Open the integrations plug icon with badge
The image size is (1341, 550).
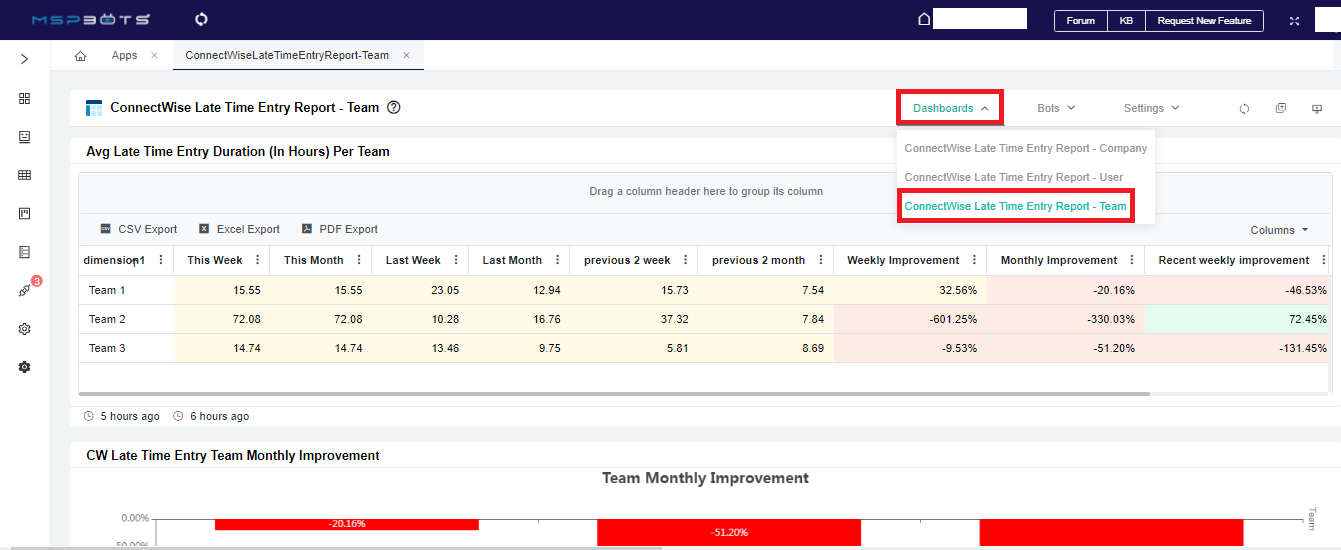click(x=25, y=290)
